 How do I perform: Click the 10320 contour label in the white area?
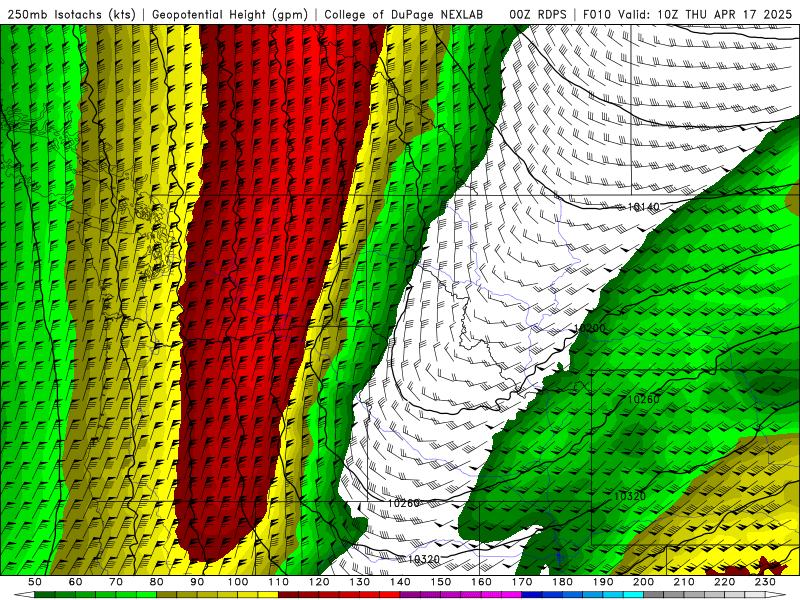(424, 559)
